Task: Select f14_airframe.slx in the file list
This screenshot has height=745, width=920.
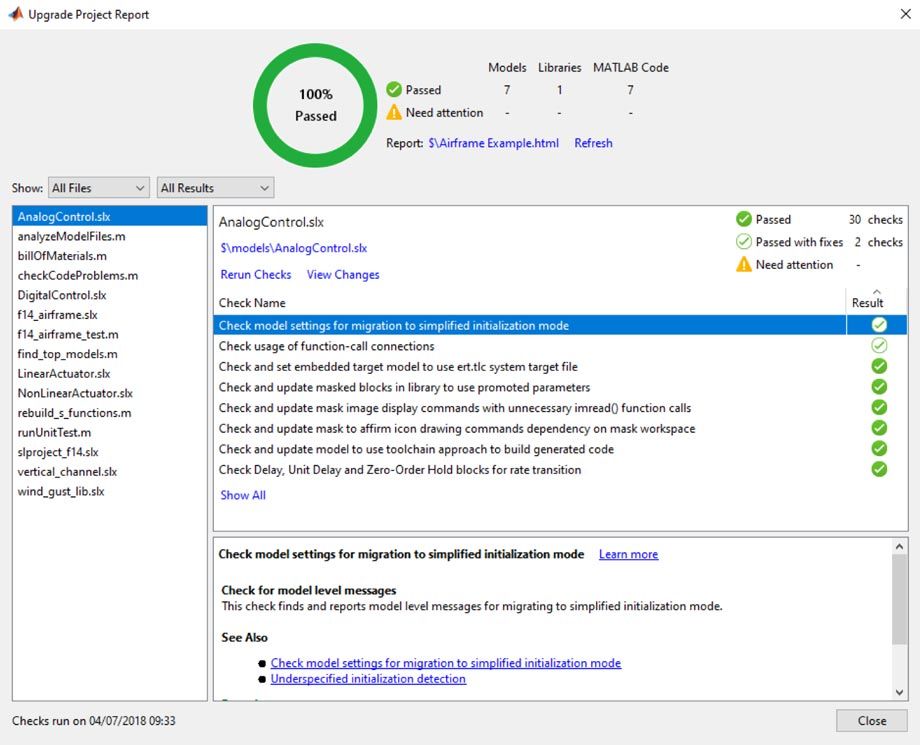Action: point(57,315)
